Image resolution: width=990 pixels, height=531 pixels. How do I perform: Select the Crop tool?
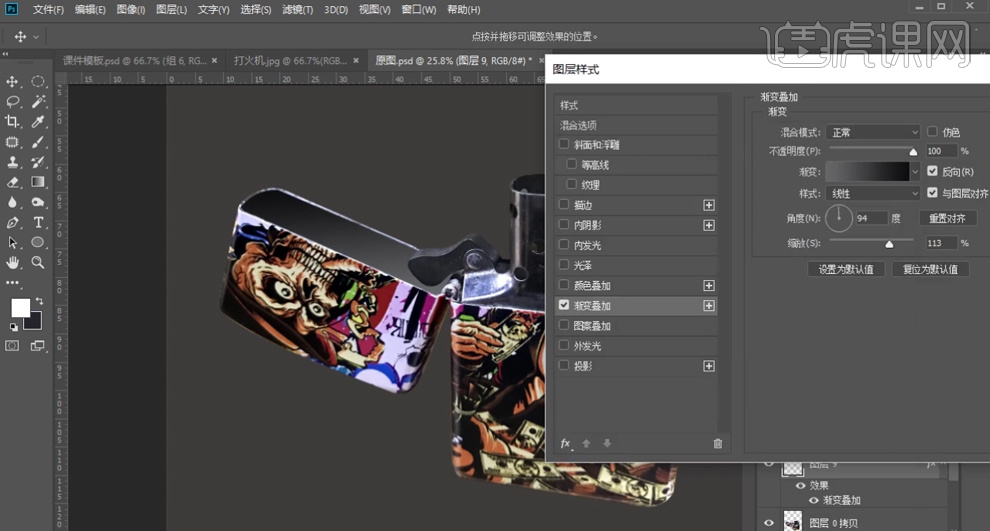click(x=13, y=122)
